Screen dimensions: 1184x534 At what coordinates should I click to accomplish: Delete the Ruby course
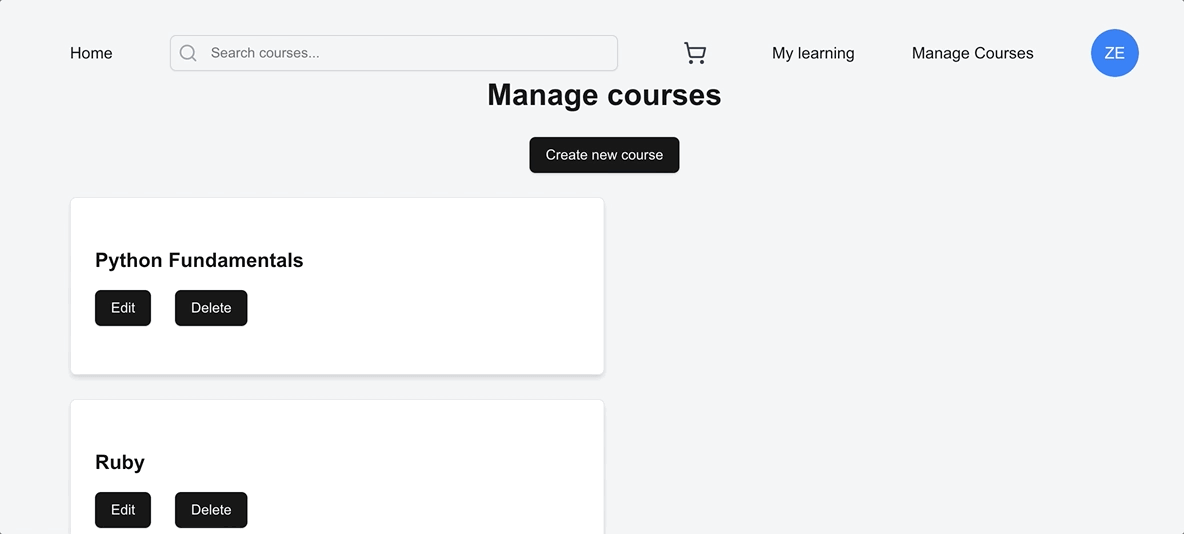pyautogui.click(x=211, y=510)
